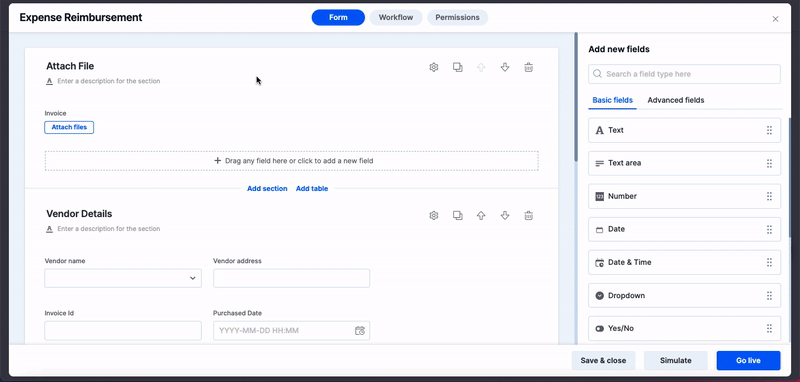Click Add table link

(x=312, y=189)
